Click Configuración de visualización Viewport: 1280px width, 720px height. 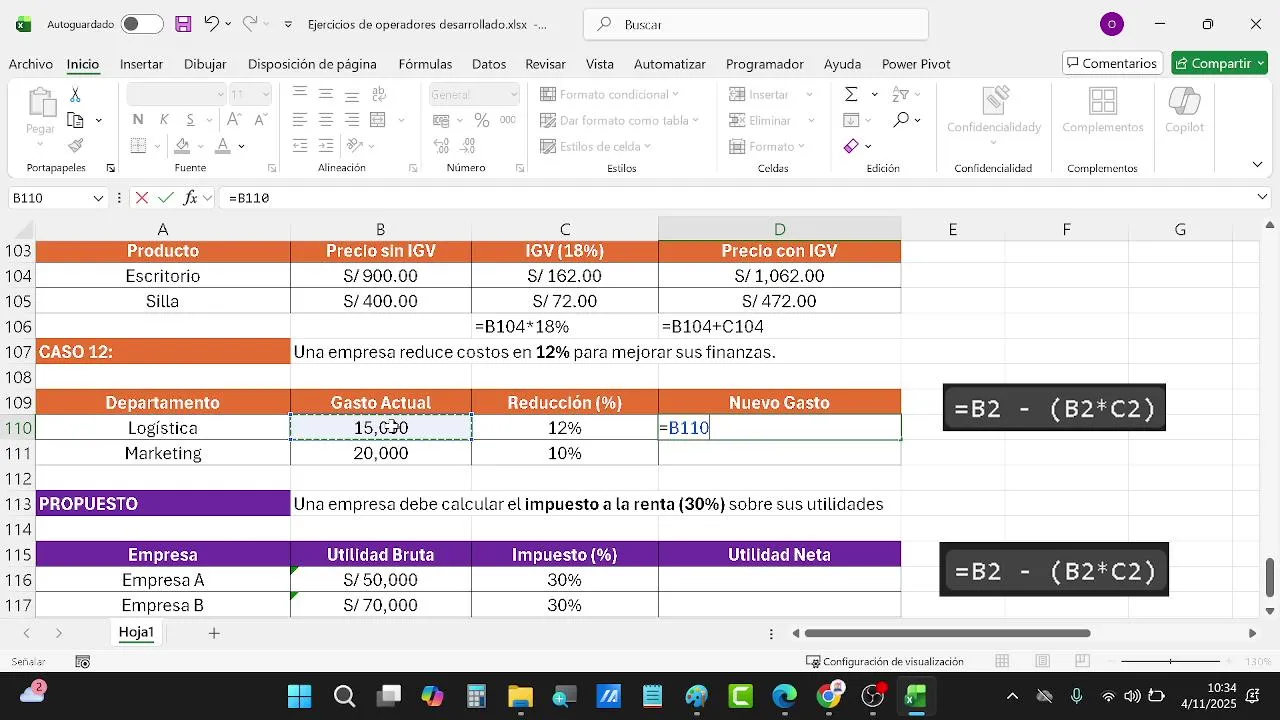pyautogui.click(x=886, y=661)
